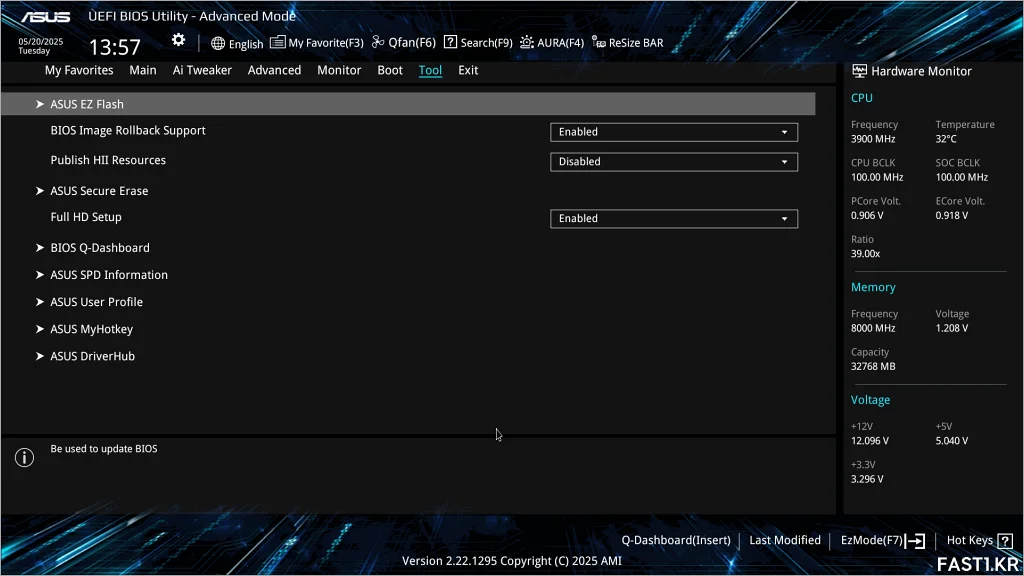Expand ASUS MyHotkey arrow

tap(40, 329)
